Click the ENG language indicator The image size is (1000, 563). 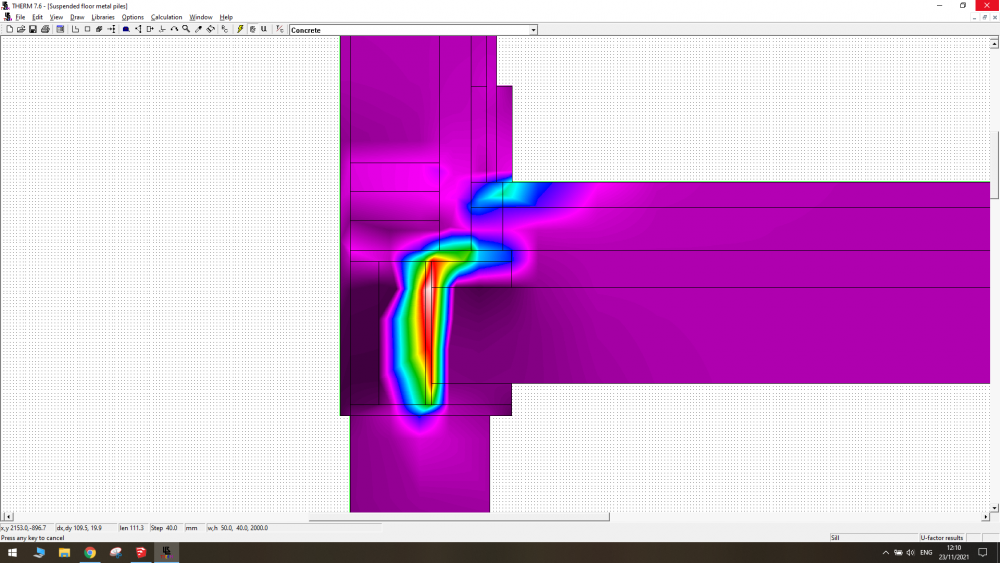[926, 552]
